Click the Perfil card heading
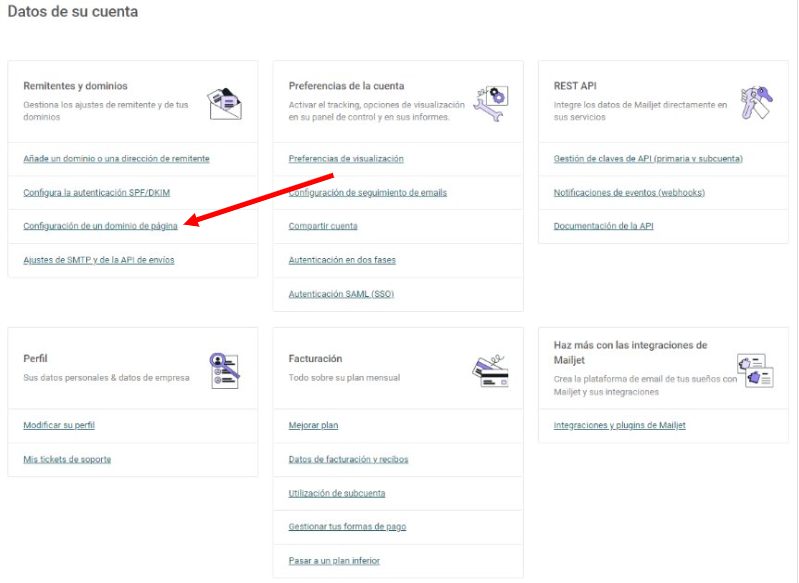The height and width of the screenshot is (583, 799). point(35,359)
